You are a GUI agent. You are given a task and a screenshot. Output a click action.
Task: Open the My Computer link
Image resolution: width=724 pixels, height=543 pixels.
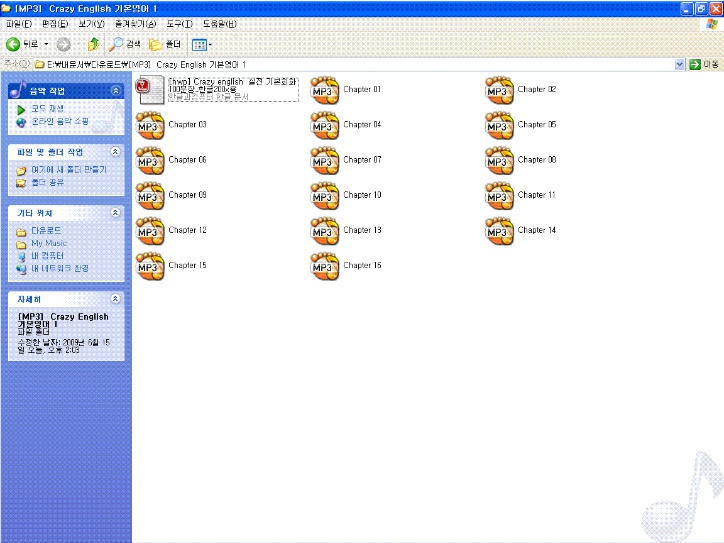click(47, 255)
